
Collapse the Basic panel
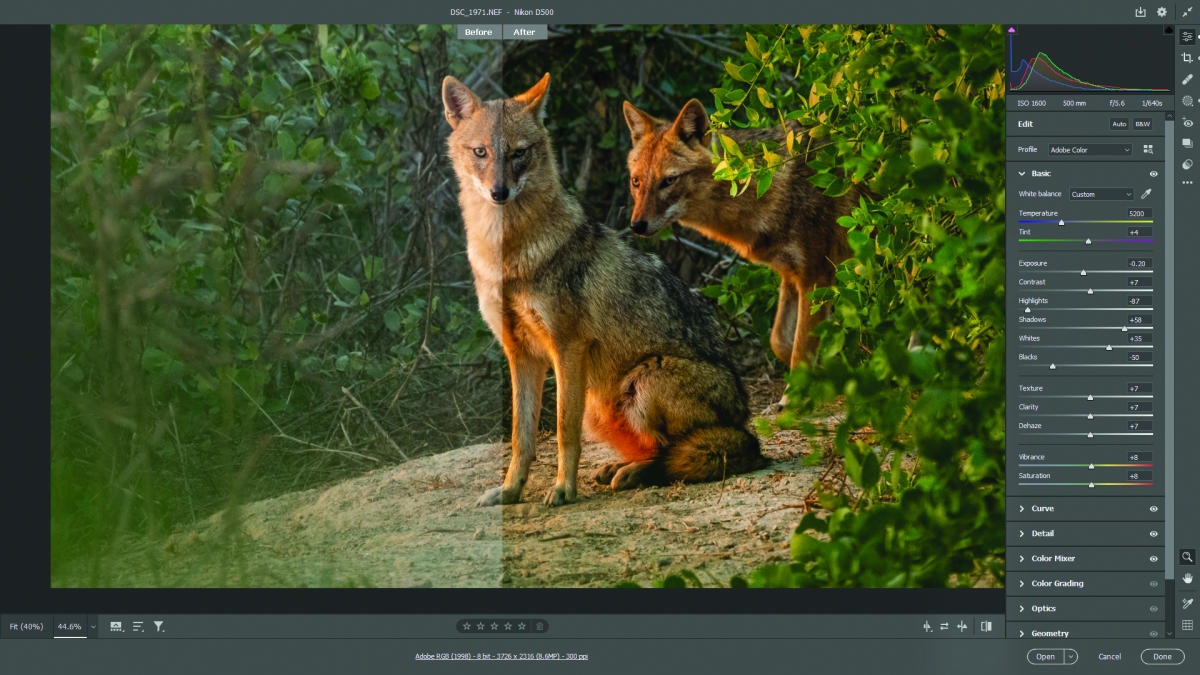pos(1021,174)
